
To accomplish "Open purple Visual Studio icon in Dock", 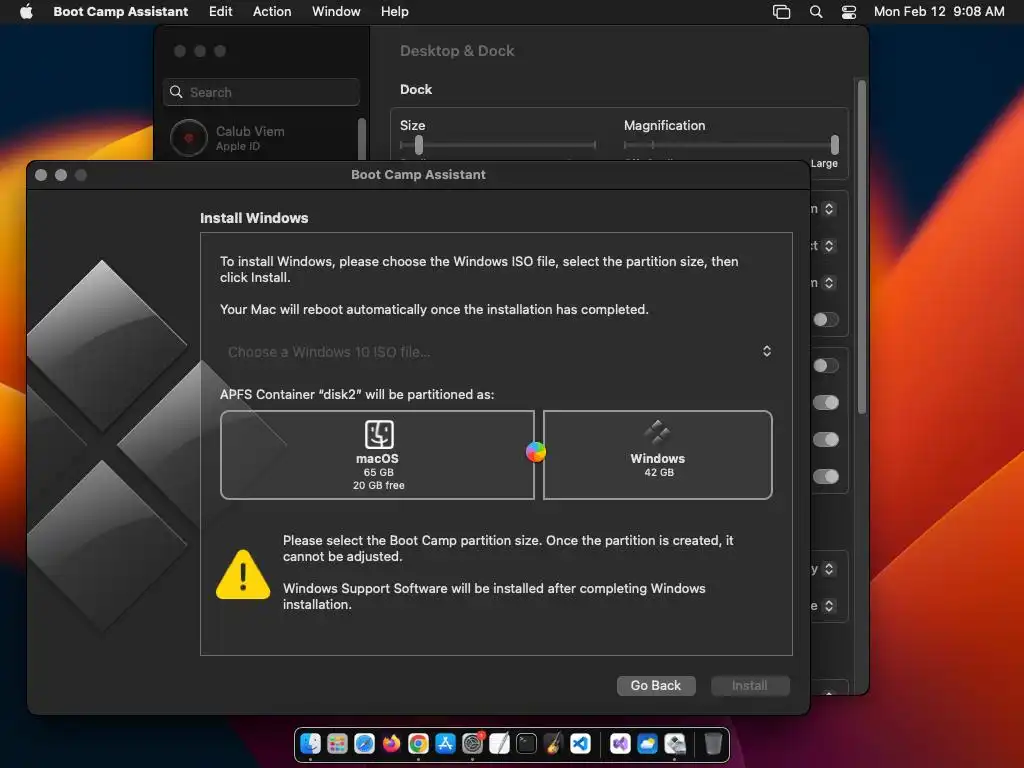I will tap(620, 743).
